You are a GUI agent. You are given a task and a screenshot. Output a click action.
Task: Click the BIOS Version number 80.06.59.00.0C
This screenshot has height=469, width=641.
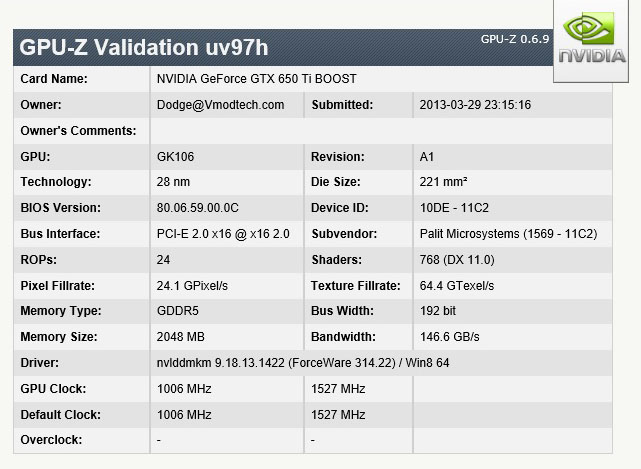pos(198,208)
